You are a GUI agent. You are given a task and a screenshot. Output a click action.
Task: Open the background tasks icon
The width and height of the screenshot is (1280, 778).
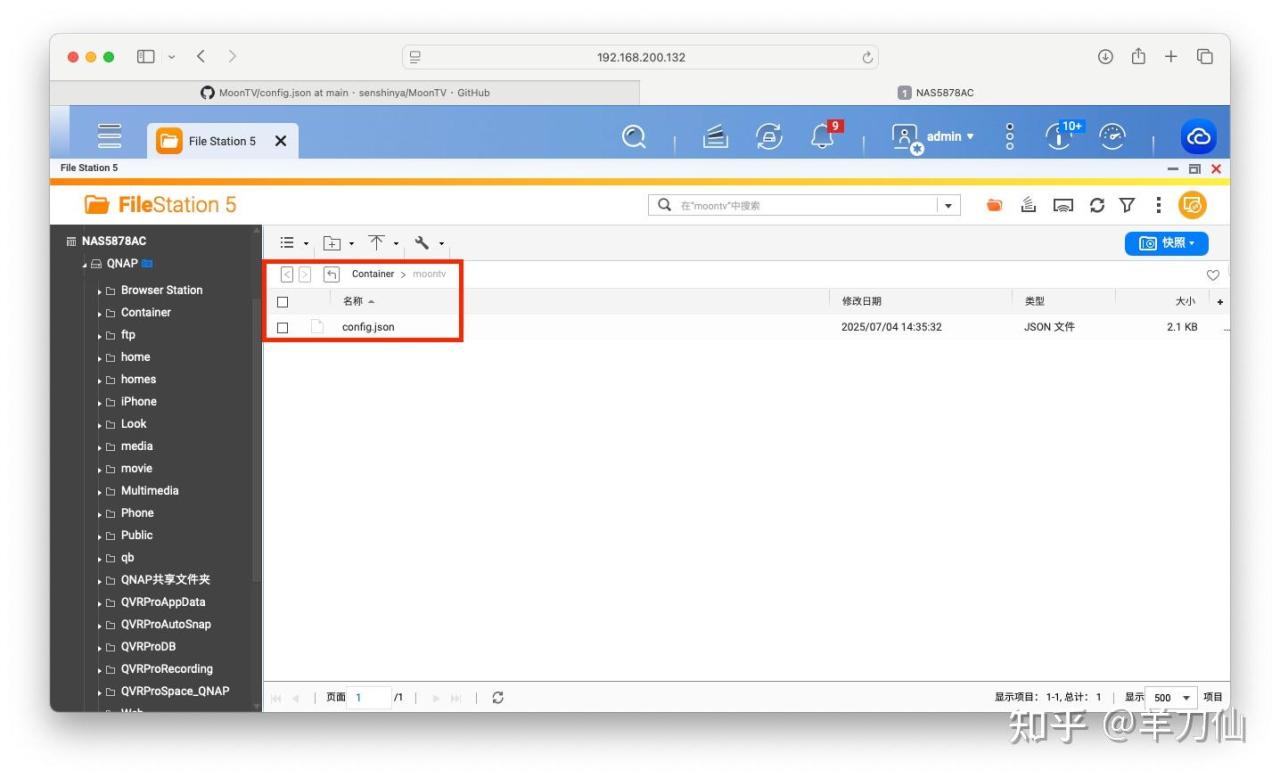pyautogui.click(x=715, y=137)
